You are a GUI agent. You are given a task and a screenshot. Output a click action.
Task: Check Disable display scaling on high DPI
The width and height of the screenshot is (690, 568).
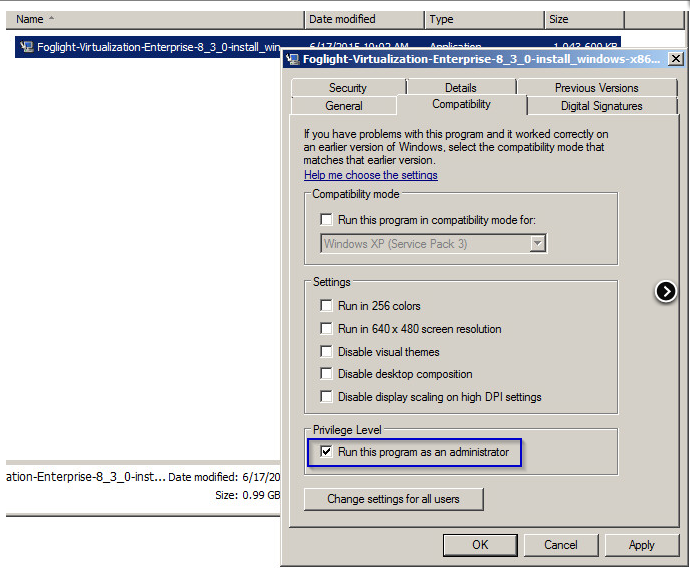[326, 397]
